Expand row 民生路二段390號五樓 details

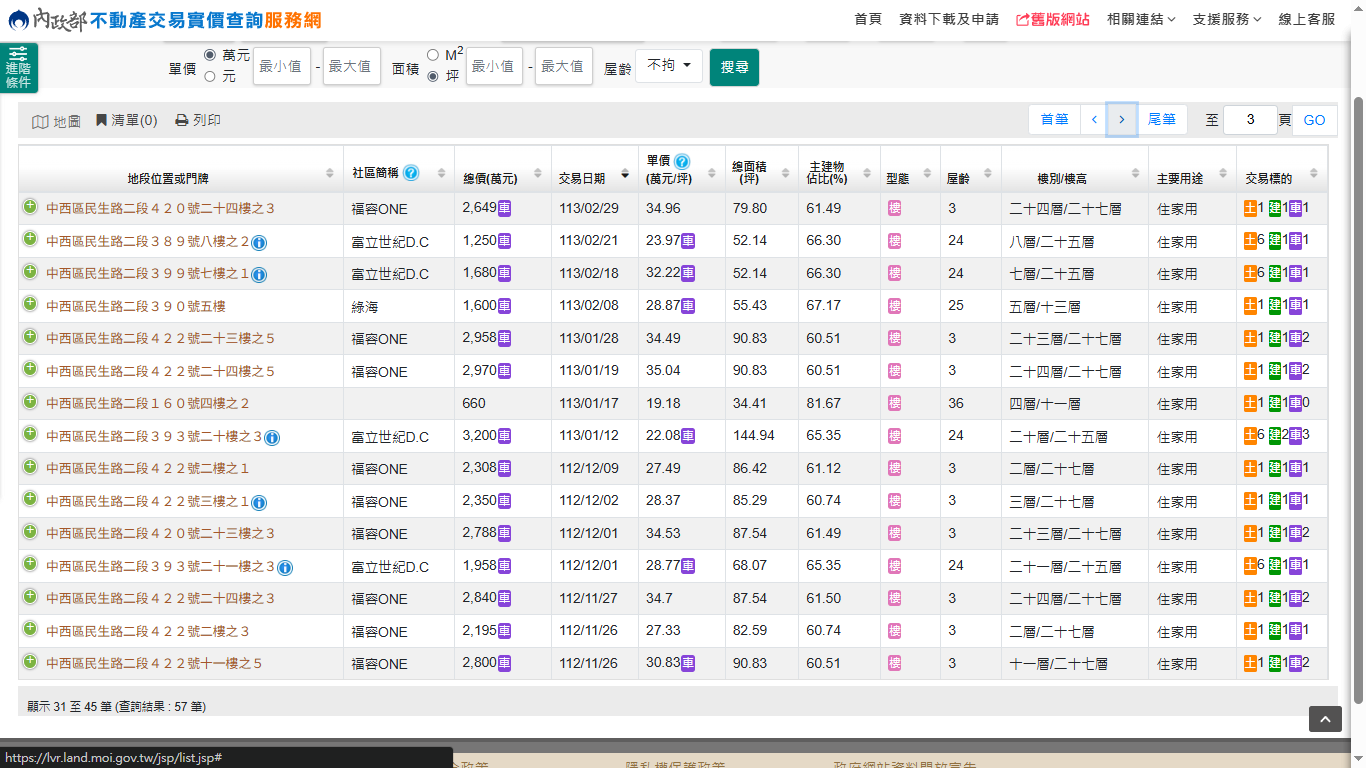coord(30,305)
